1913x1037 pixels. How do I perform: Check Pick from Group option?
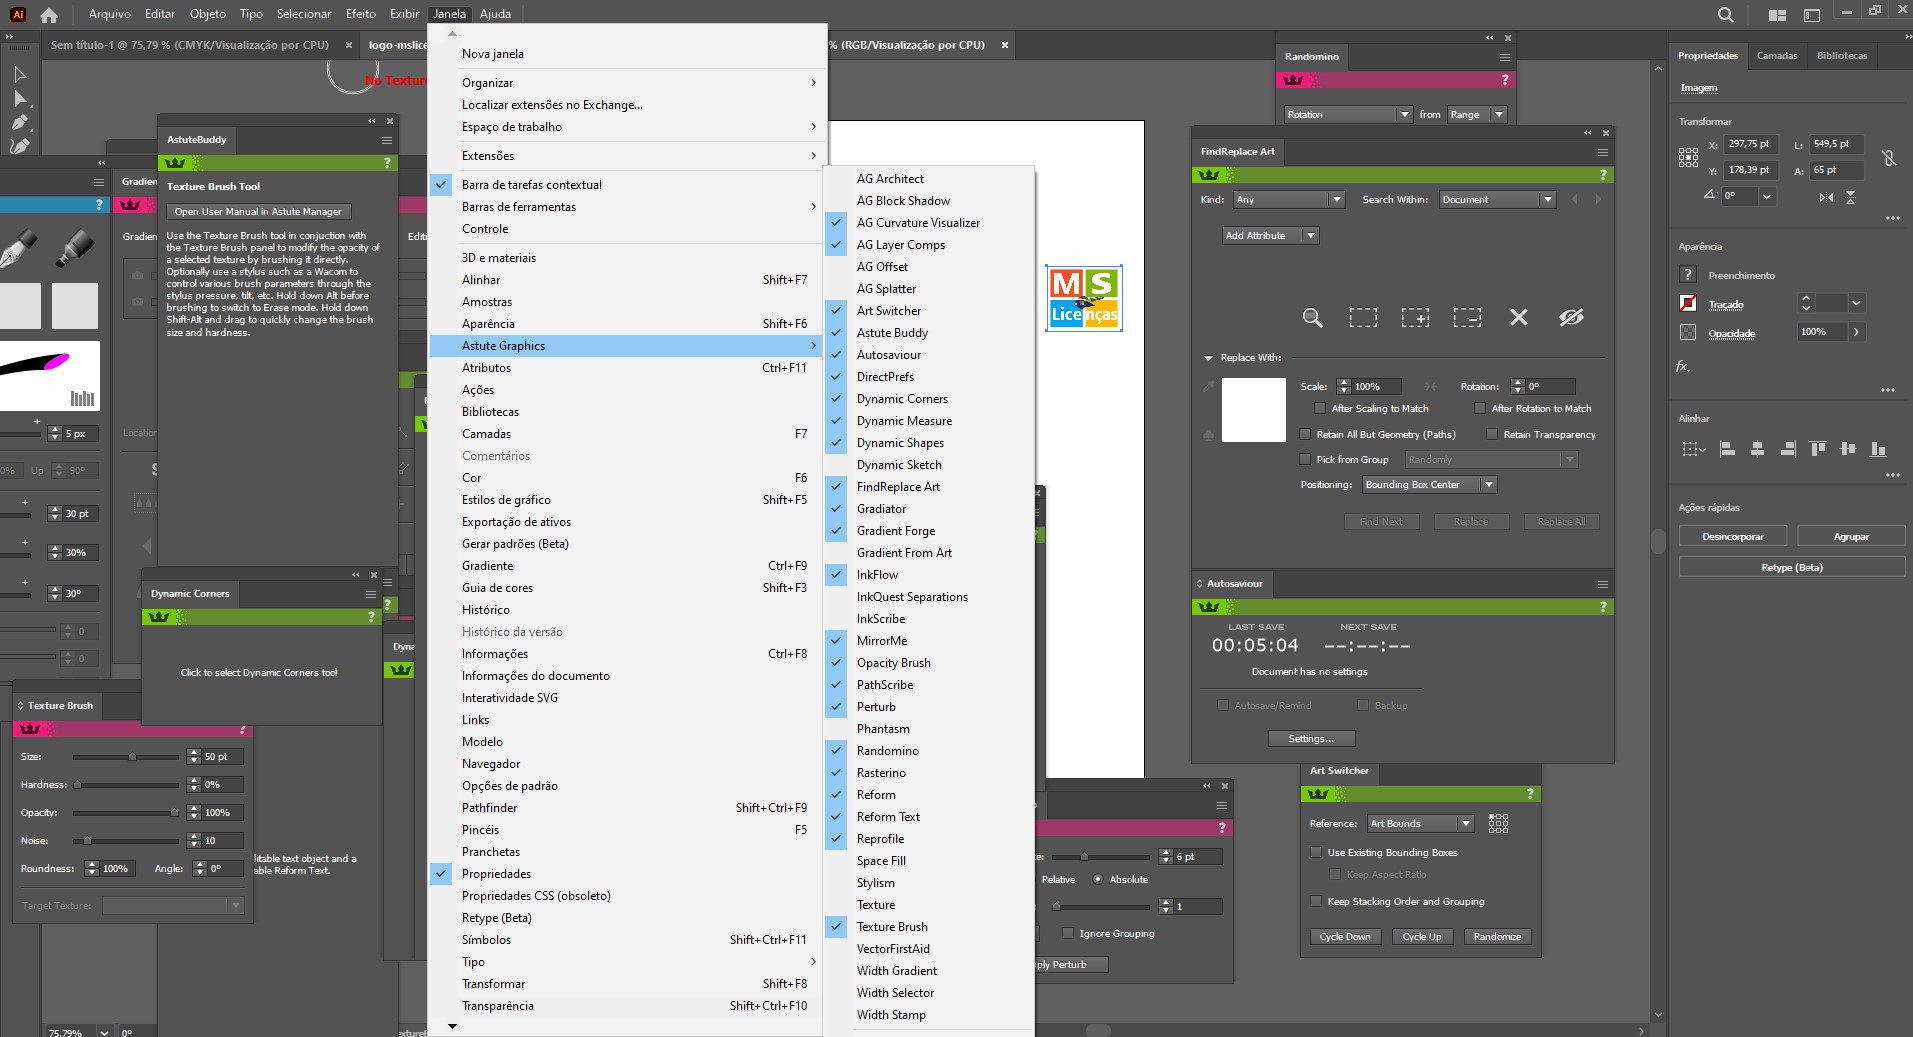1304,459
